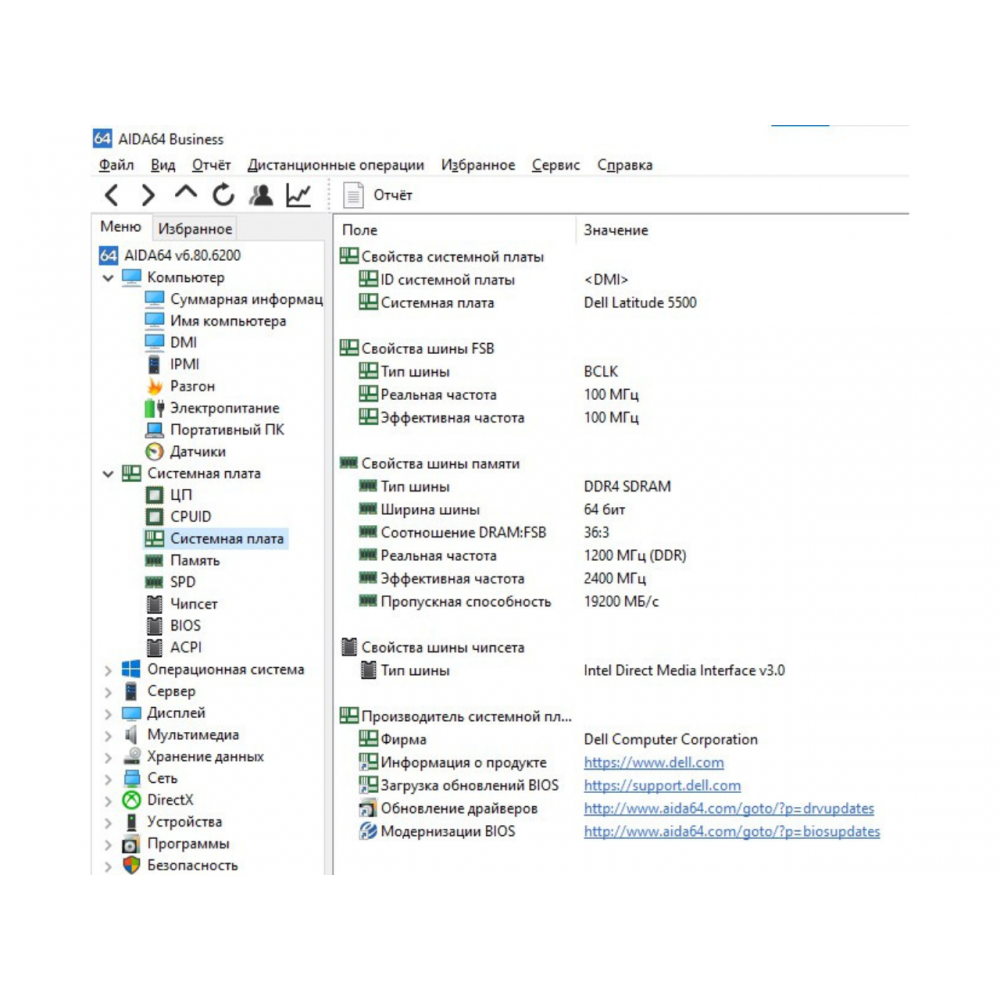Select Суммарная информация in the tree
Screen dimensions: 1000x1000
pyautogui.click(x=233, y=299)
